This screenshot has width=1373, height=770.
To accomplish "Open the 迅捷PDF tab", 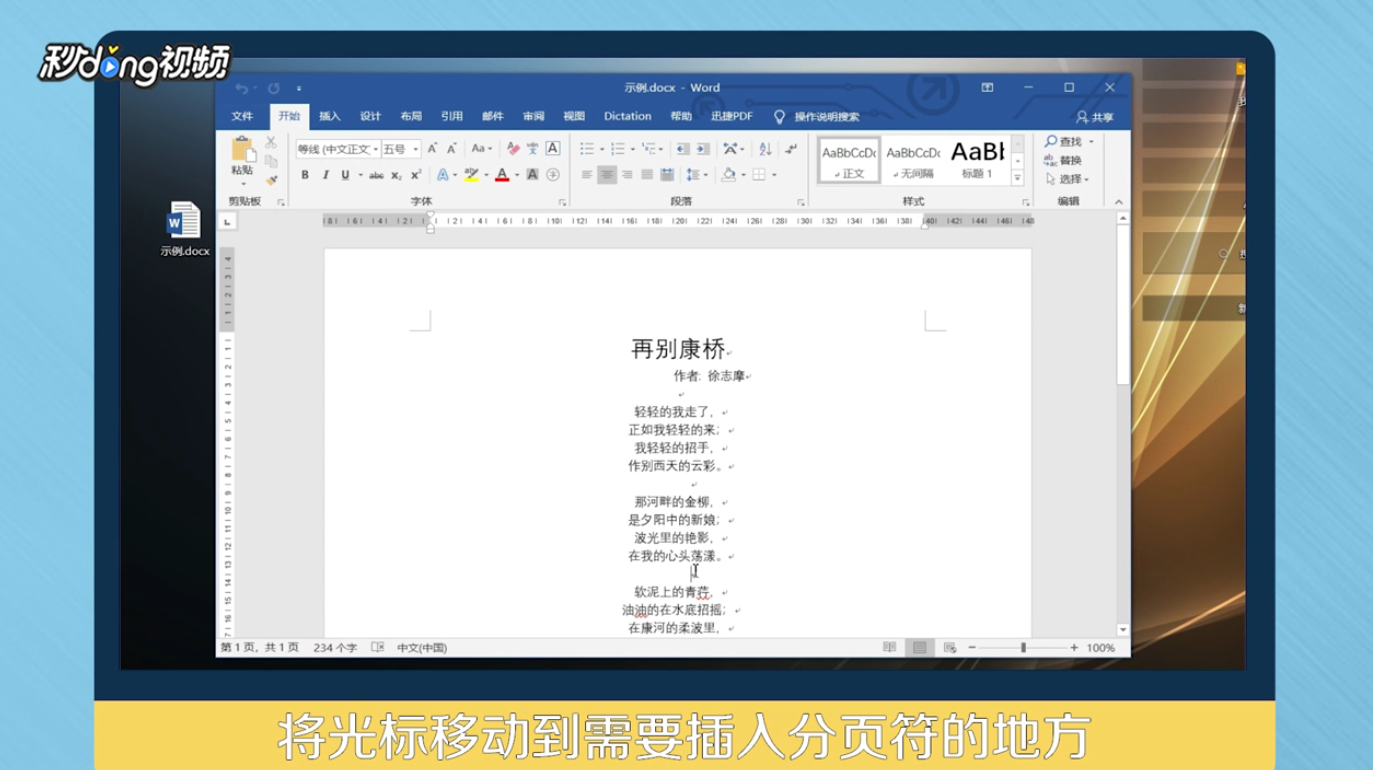I will coord(732,117).
